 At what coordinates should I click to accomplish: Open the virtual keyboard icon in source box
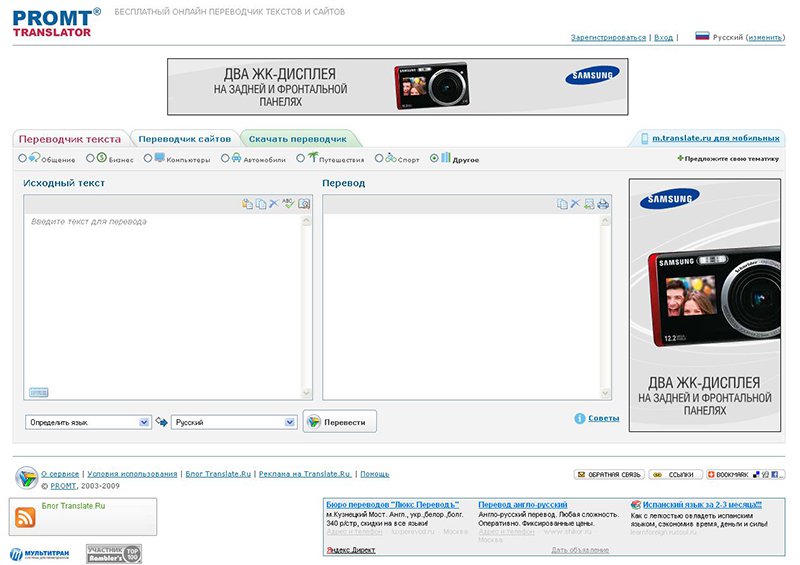coord(39,392)
